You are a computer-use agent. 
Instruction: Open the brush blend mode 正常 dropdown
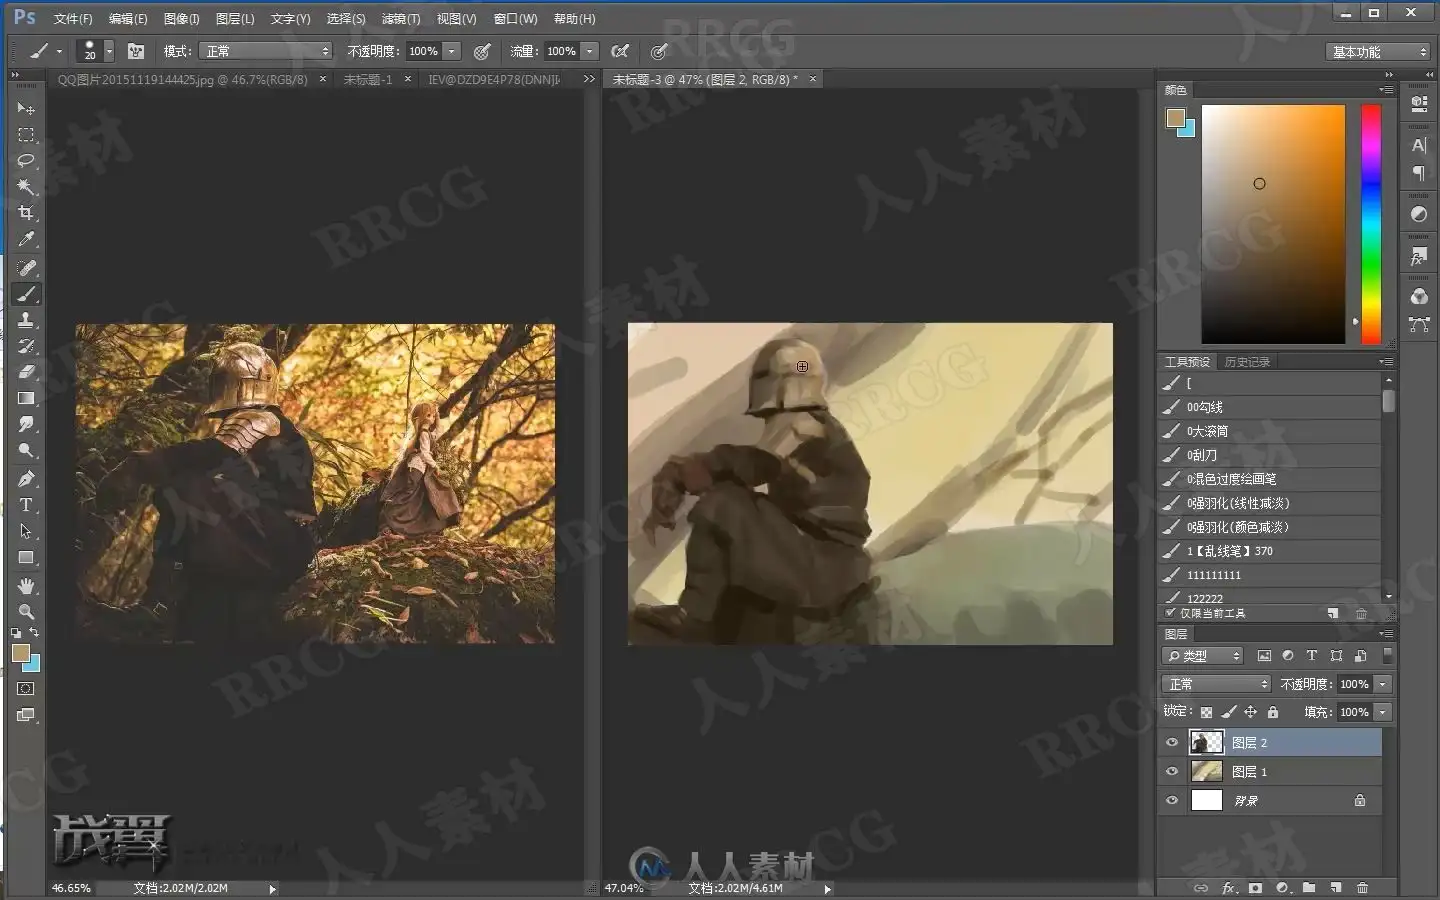(x=265, y=51)
